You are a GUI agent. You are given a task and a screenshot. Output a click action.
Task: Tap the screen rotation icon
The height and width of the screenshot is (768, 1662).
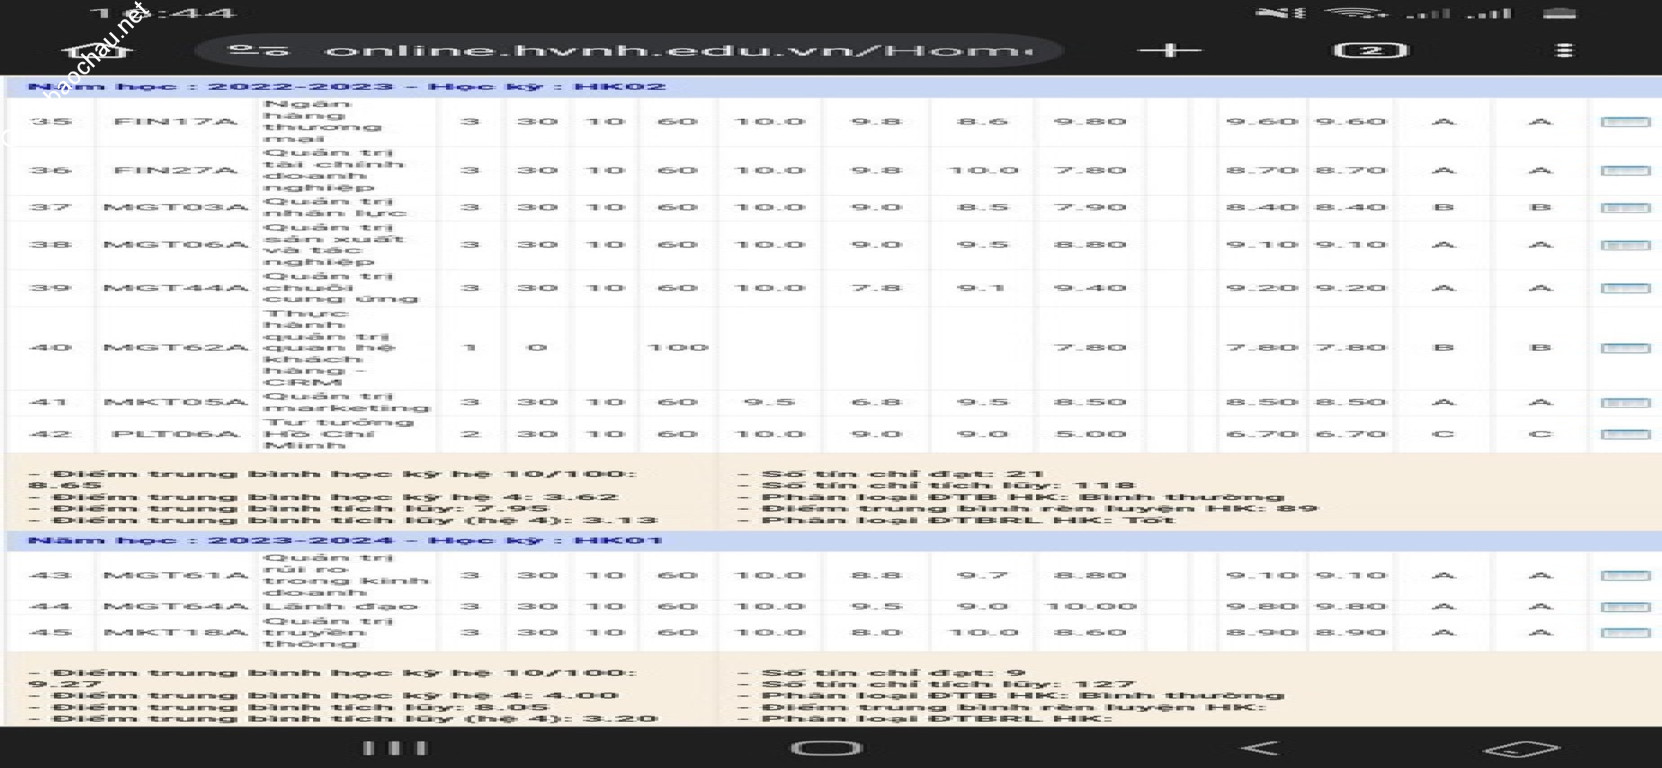pos(1521,748)
